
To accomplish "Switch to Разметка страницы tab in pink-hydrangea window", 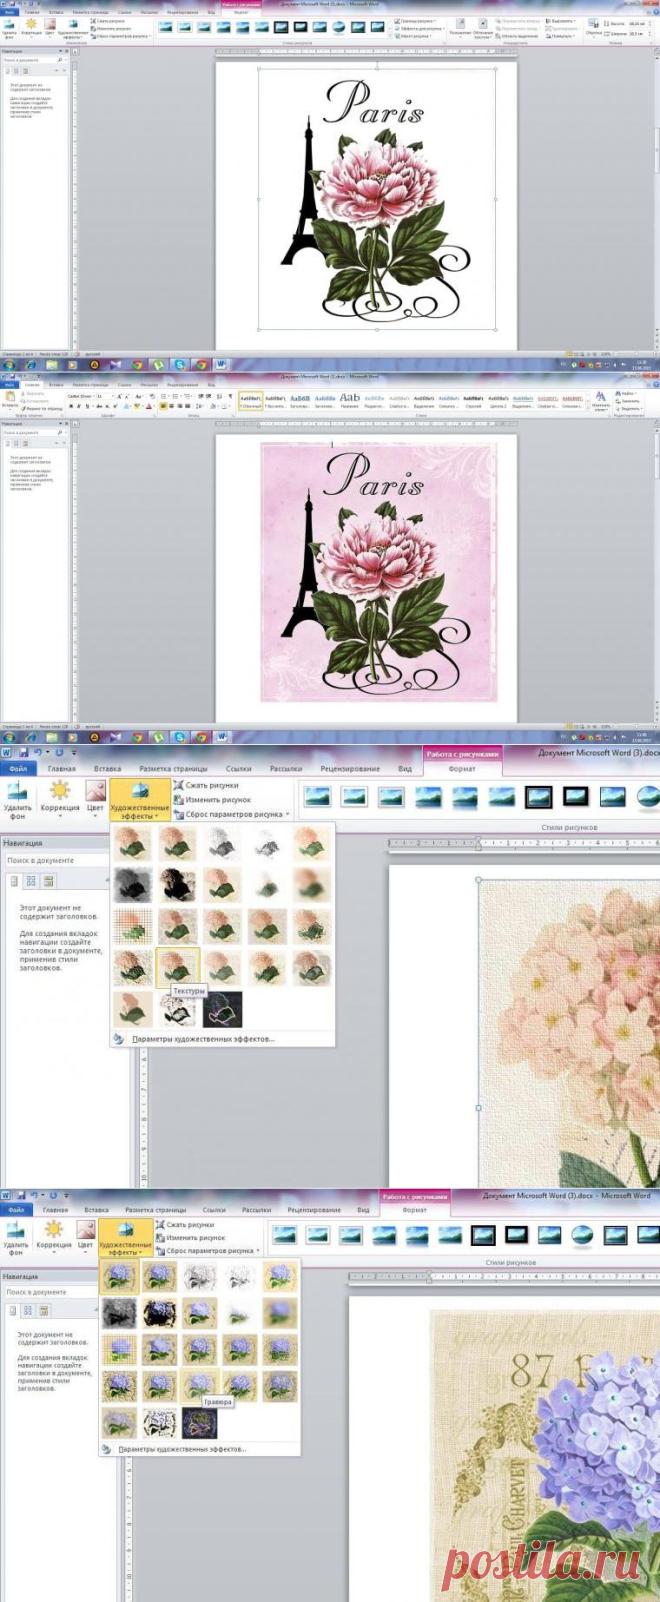I will (x=173, y=769).
